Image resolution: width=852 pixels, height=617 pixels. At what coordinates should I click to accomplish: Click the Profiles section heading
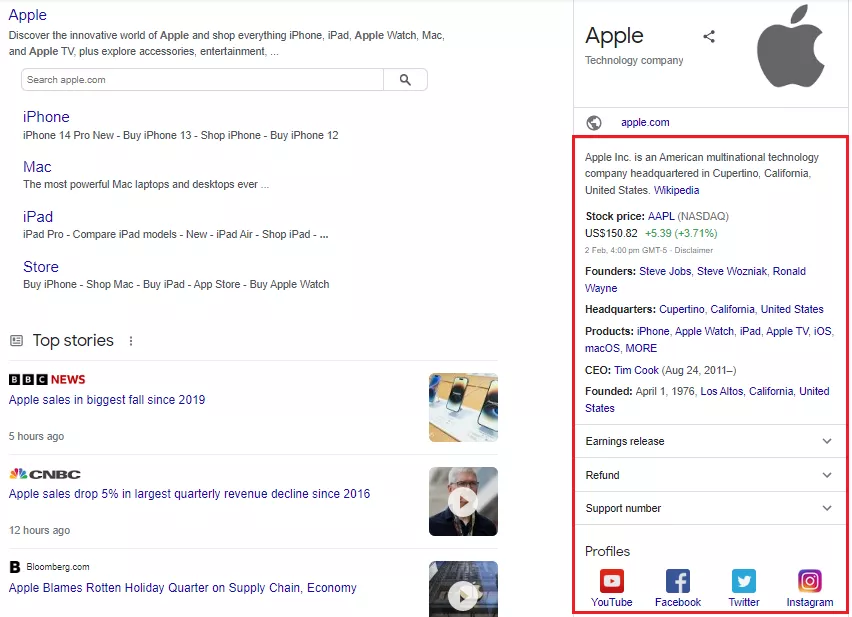(x=607, y=551)
